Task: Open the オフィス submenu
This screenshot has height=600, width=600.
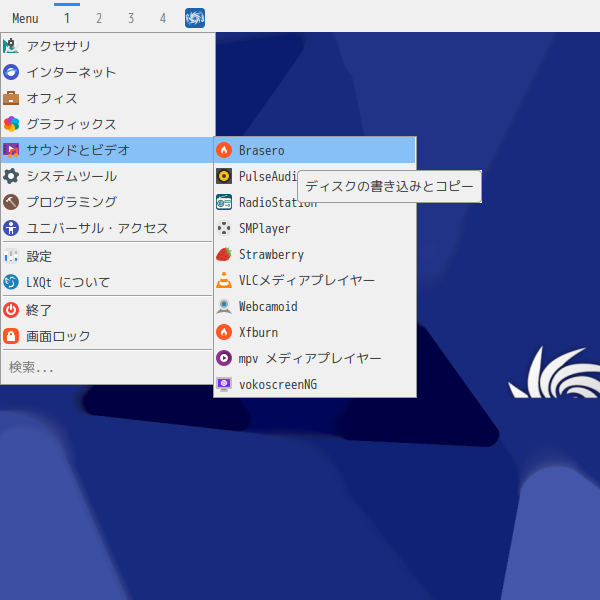Action: pyautogui.click(x=107, y=98)
